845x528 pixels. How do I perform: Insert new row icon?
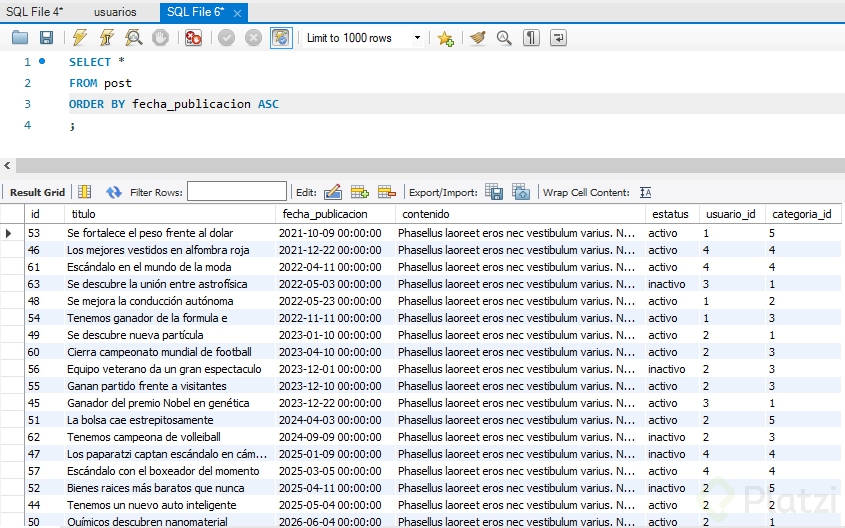(359, 192)
